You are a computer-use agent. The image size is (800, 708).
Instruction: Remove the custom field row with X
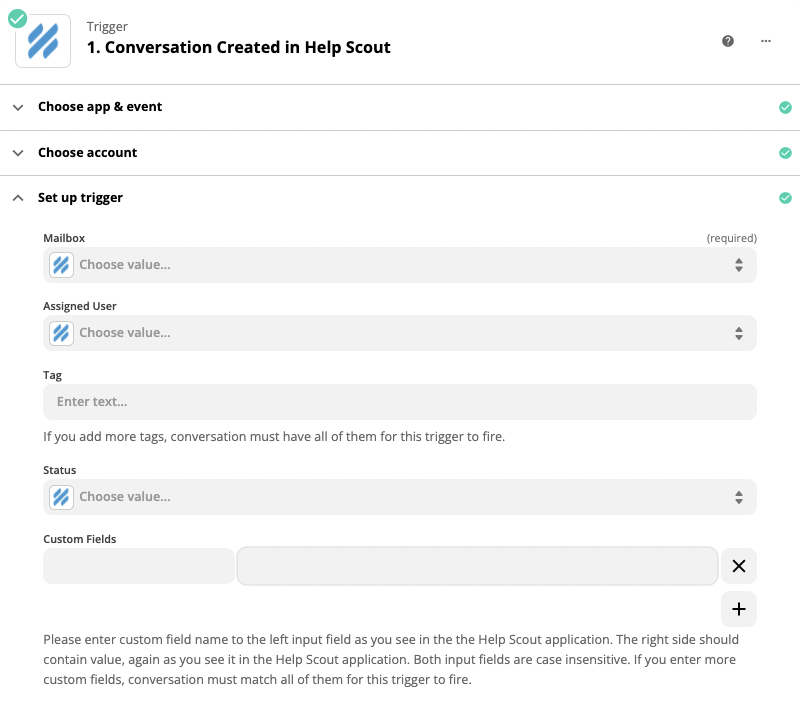pos(738,566)
